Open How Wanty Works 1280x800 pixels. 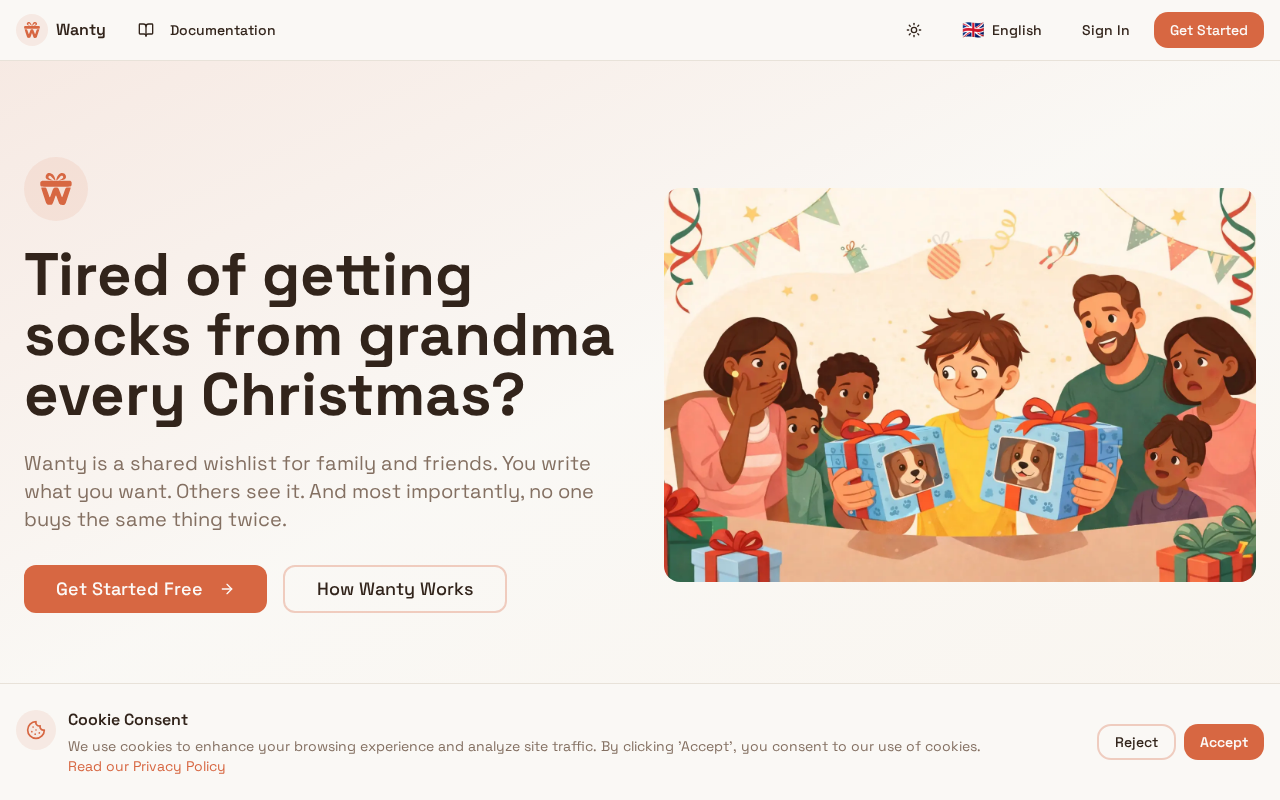[x=395, y=589]
